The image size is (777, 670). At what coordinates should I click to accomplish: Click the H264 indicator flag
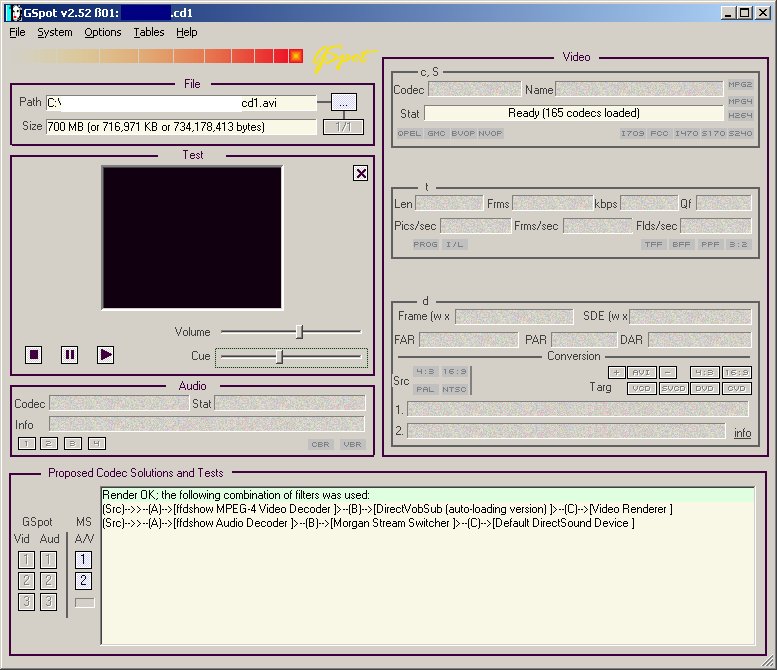740,115
